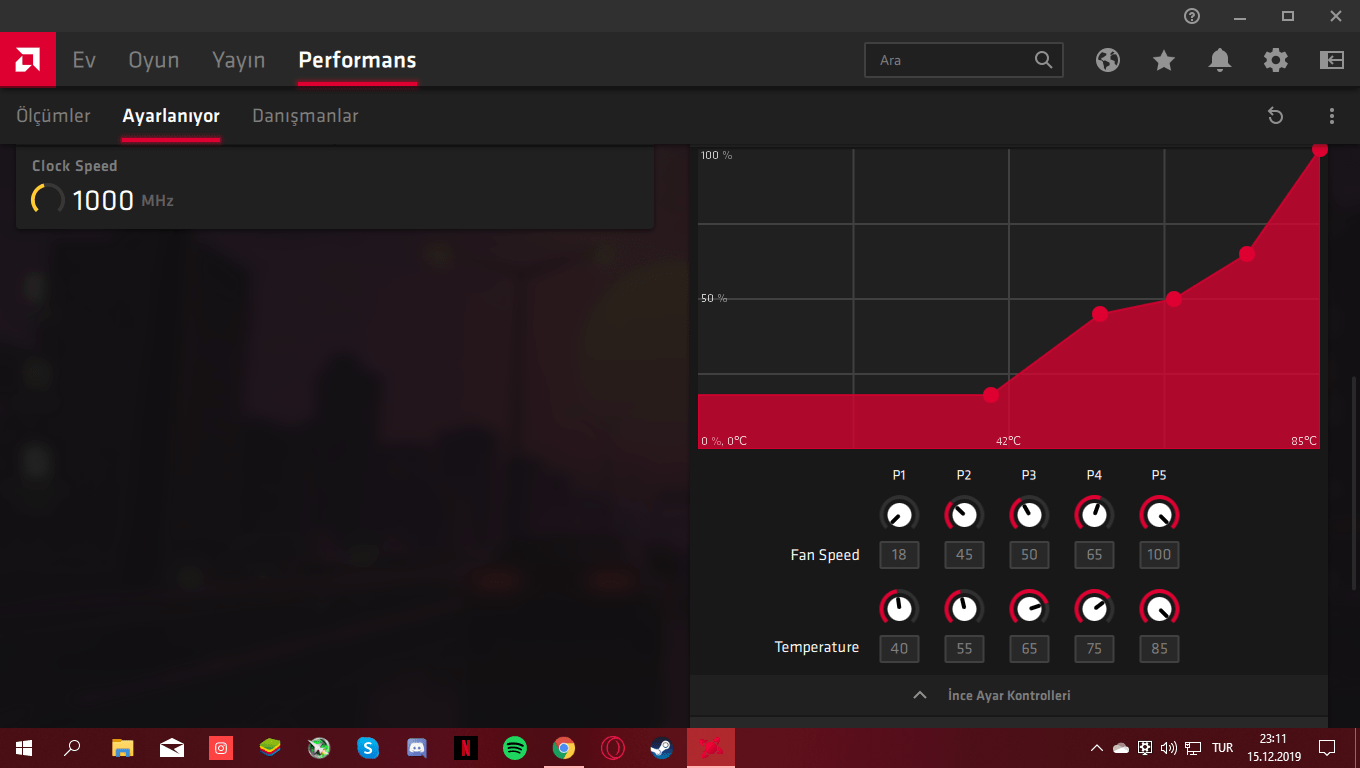Select the Ayarlanıyor sub-tab
The image size is (1360, 768).
171,116
